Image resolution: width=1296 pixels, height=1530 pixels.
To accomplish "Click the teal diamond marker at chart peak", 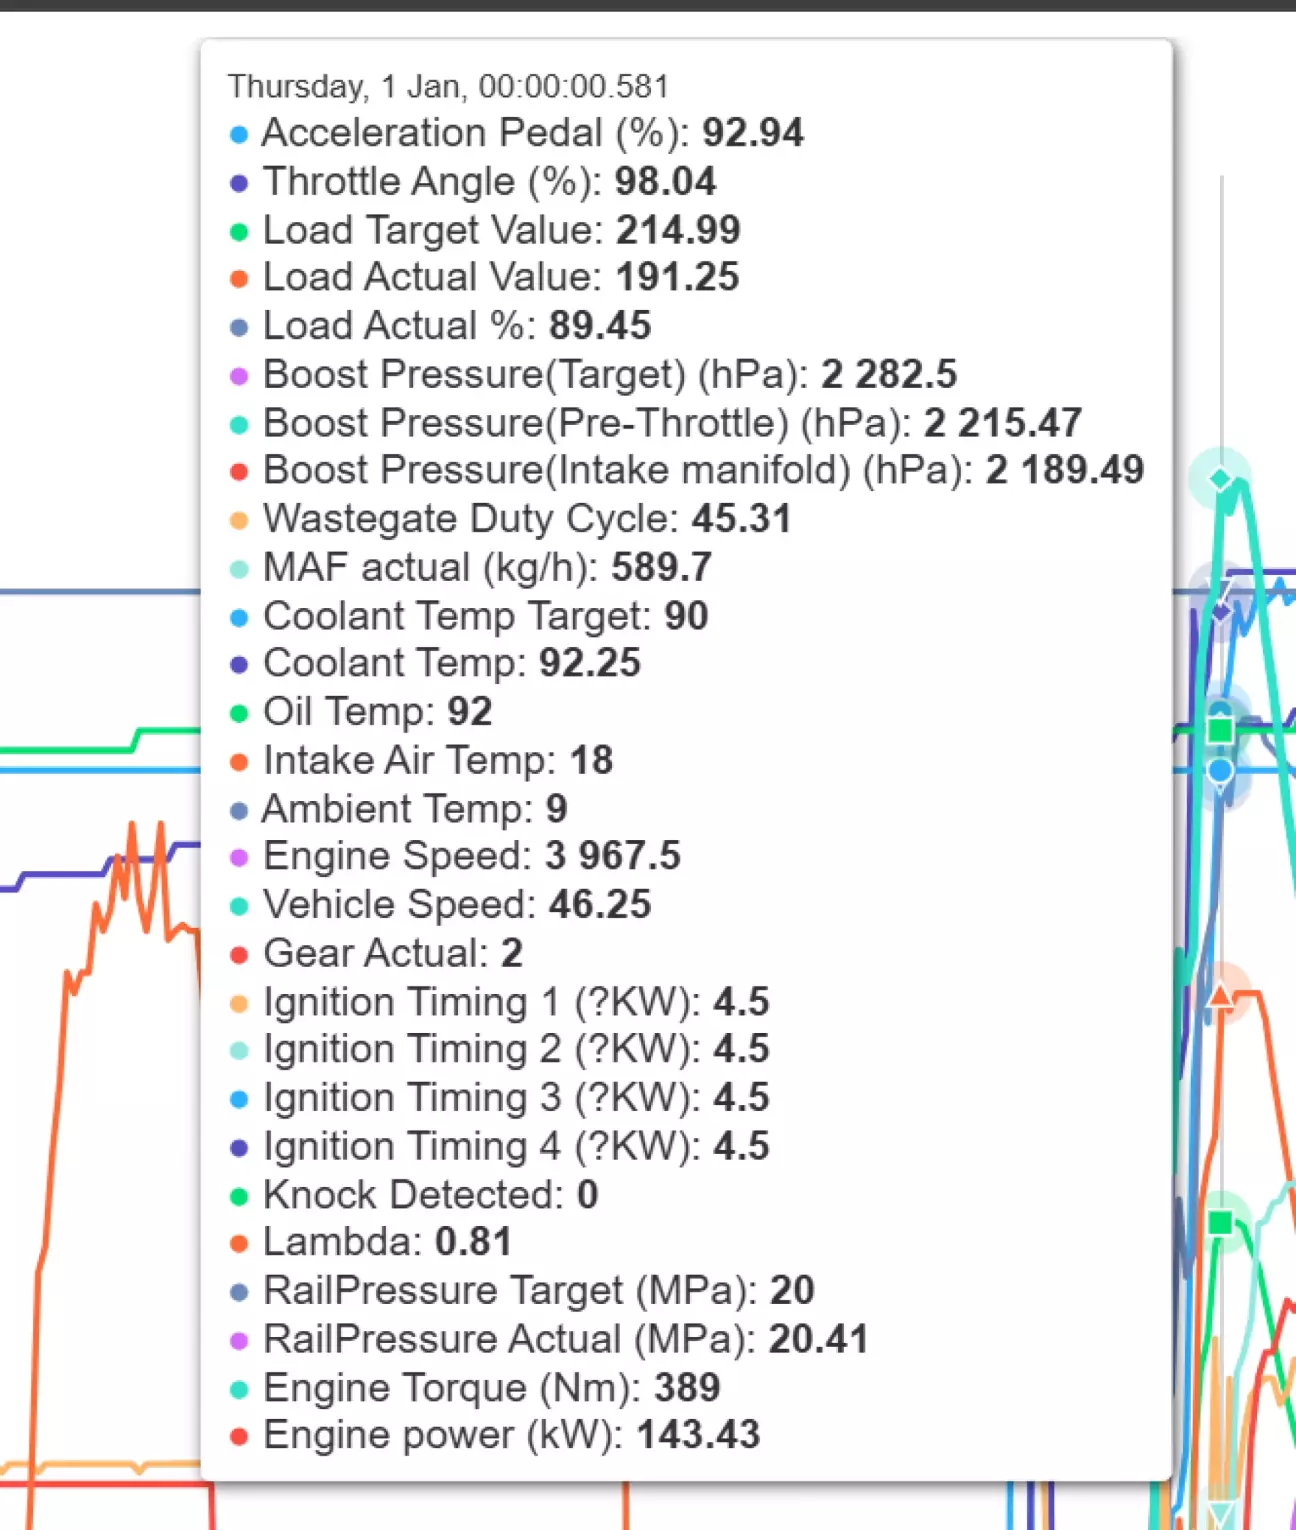I will tap(1220, 479).
